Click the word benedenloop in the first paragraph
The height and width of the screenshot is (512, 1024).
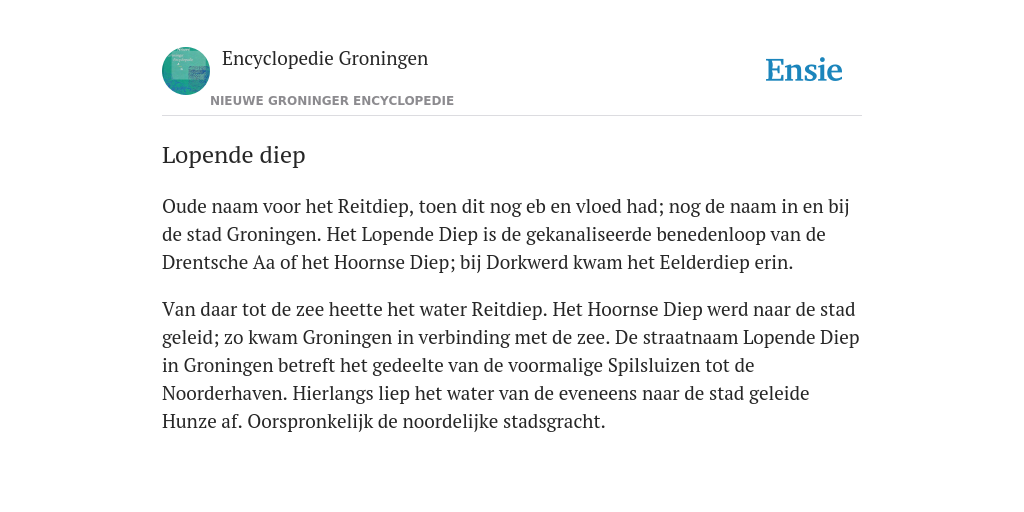(711, 234)
